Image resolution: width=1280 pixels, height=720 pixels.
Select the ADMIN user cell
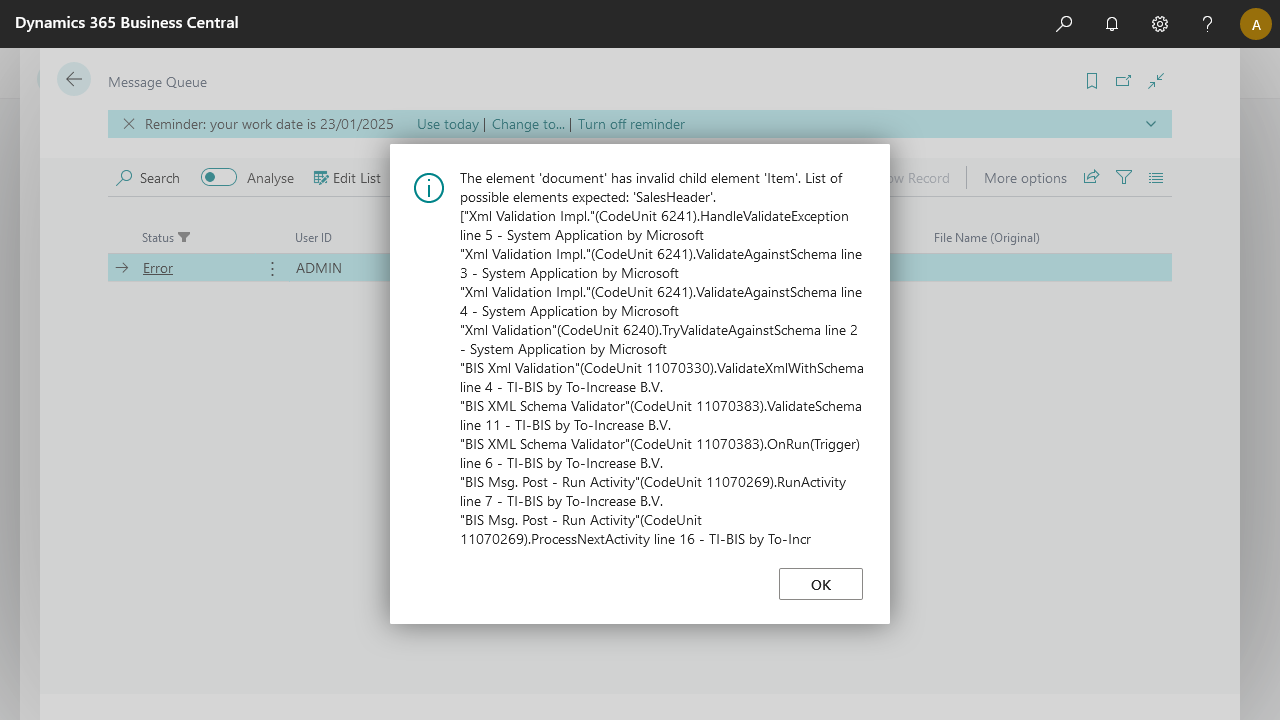click(319, 268)
